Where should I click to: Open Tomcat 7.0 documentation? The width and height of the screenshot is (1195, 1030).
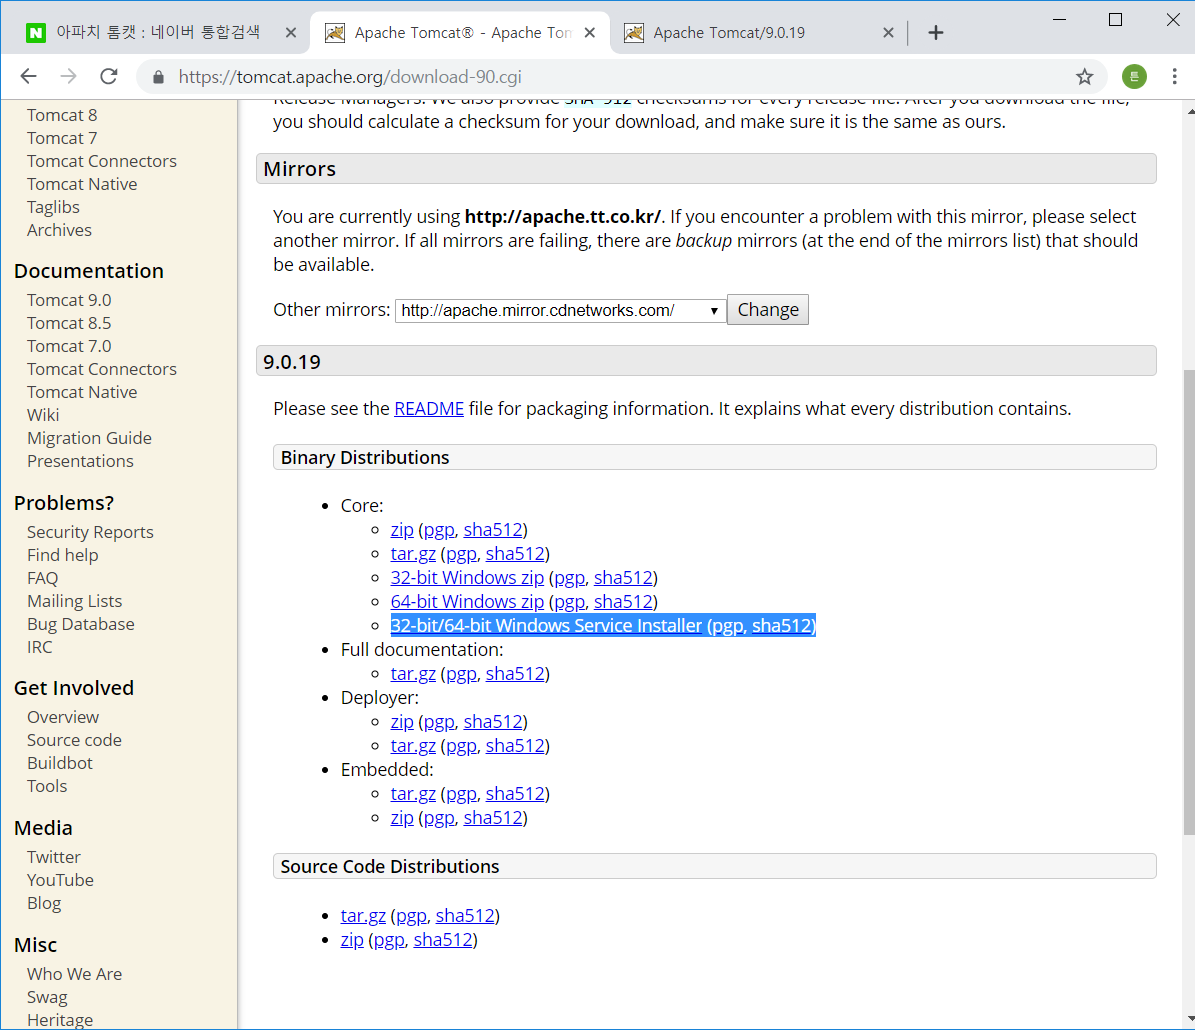pyautogui.click(x=69, y=346)
